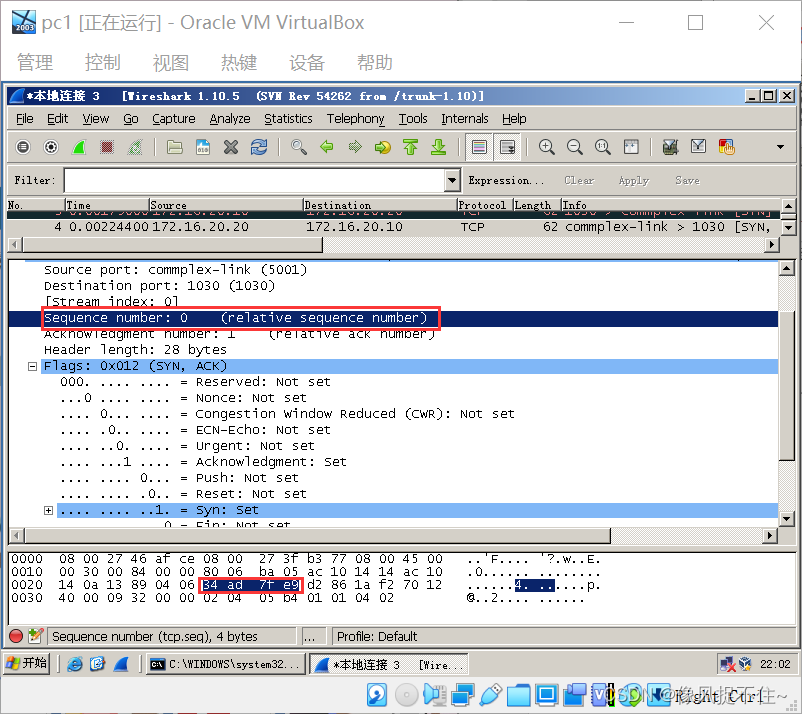
Task: Open the File menu
Action: [25, 119]
